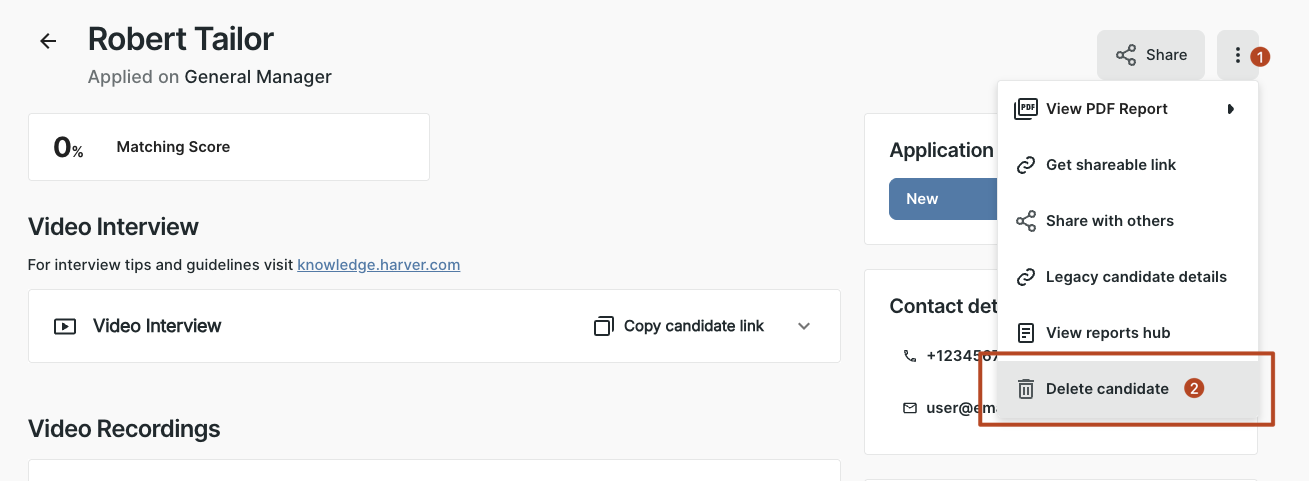The height and width of the screenshot is (481, 1309).
Task: Click the trash icon for Delete candidate
Action: pos(1026,389)
